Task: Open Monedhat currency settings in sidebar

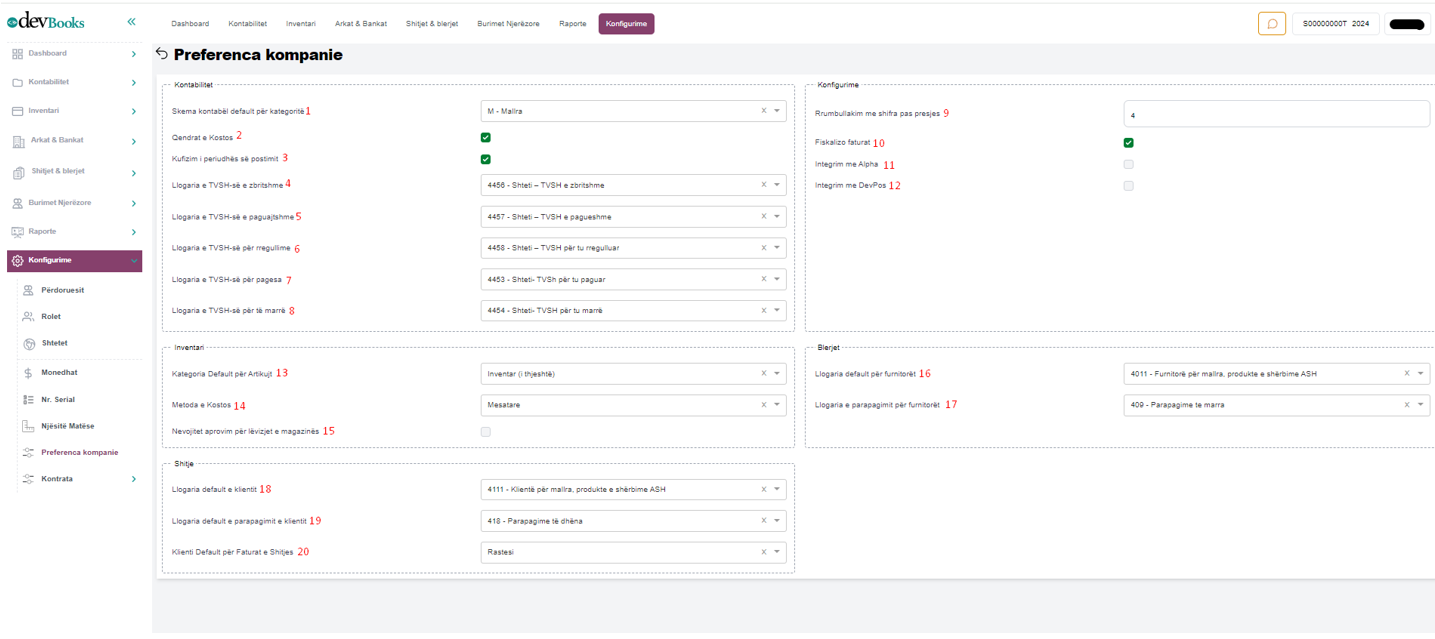Action: tap(59, 373)
